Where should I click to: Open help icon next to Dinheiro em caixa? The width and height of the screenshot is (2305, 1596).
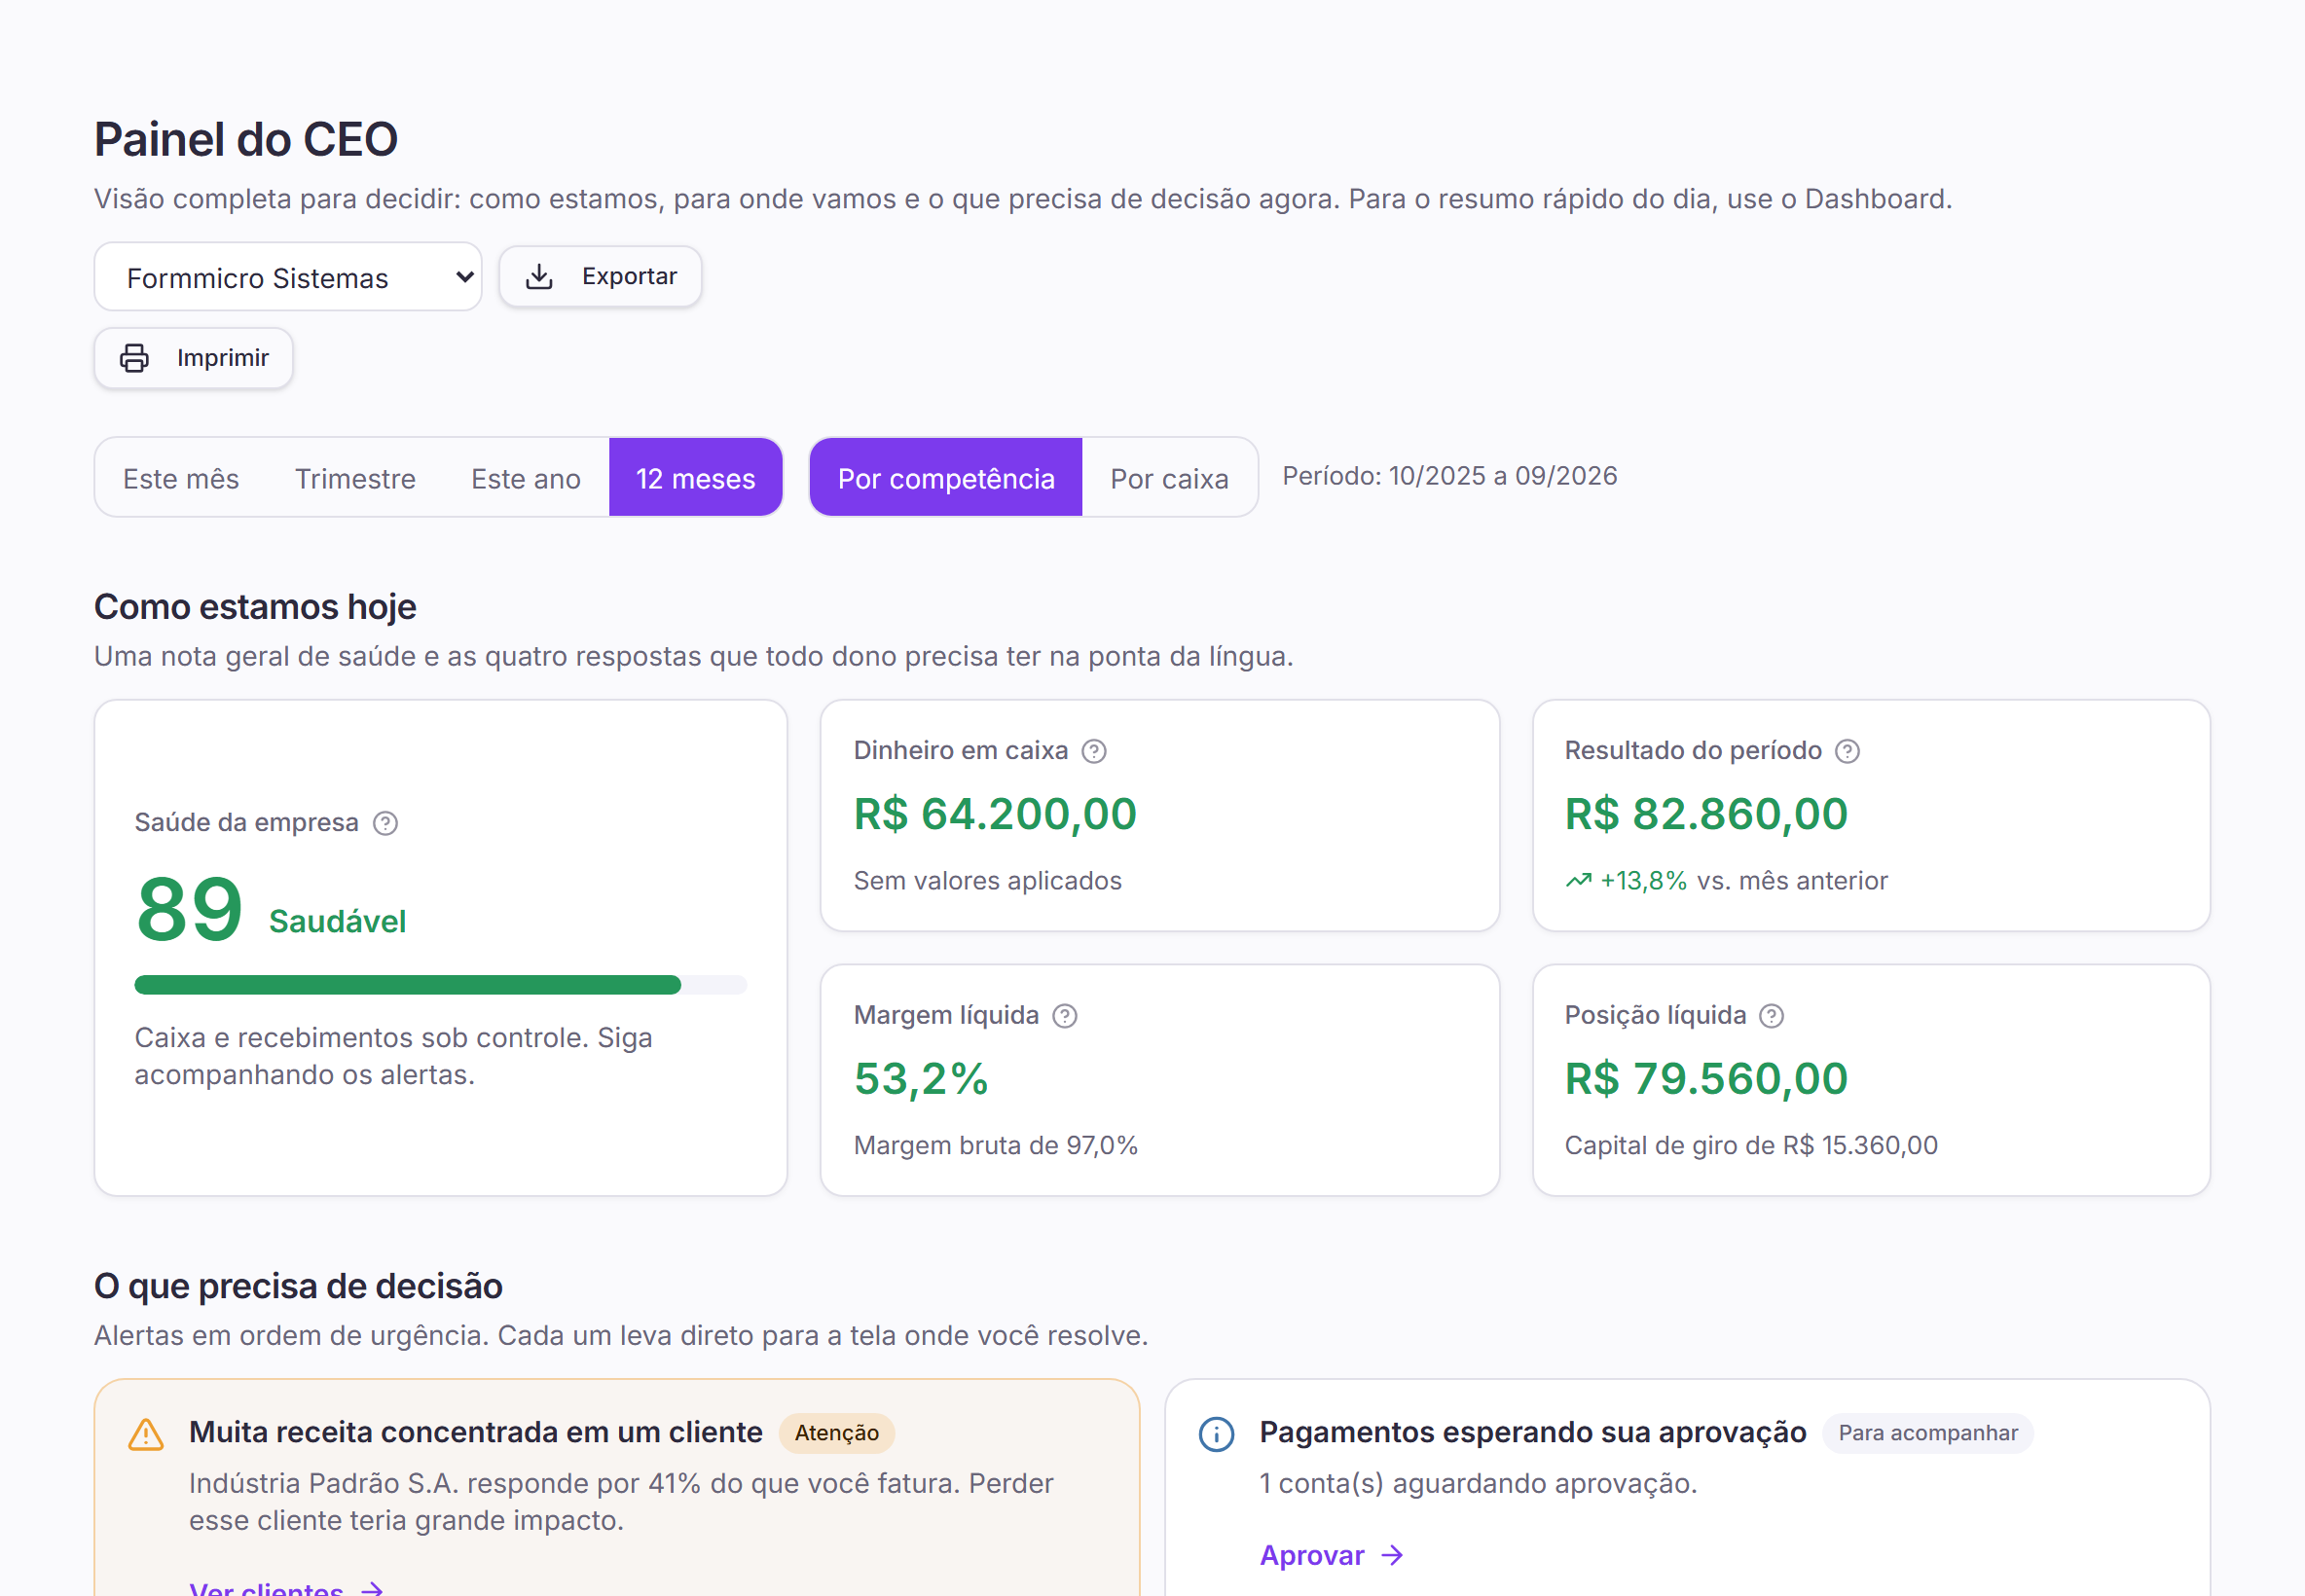1094,751
